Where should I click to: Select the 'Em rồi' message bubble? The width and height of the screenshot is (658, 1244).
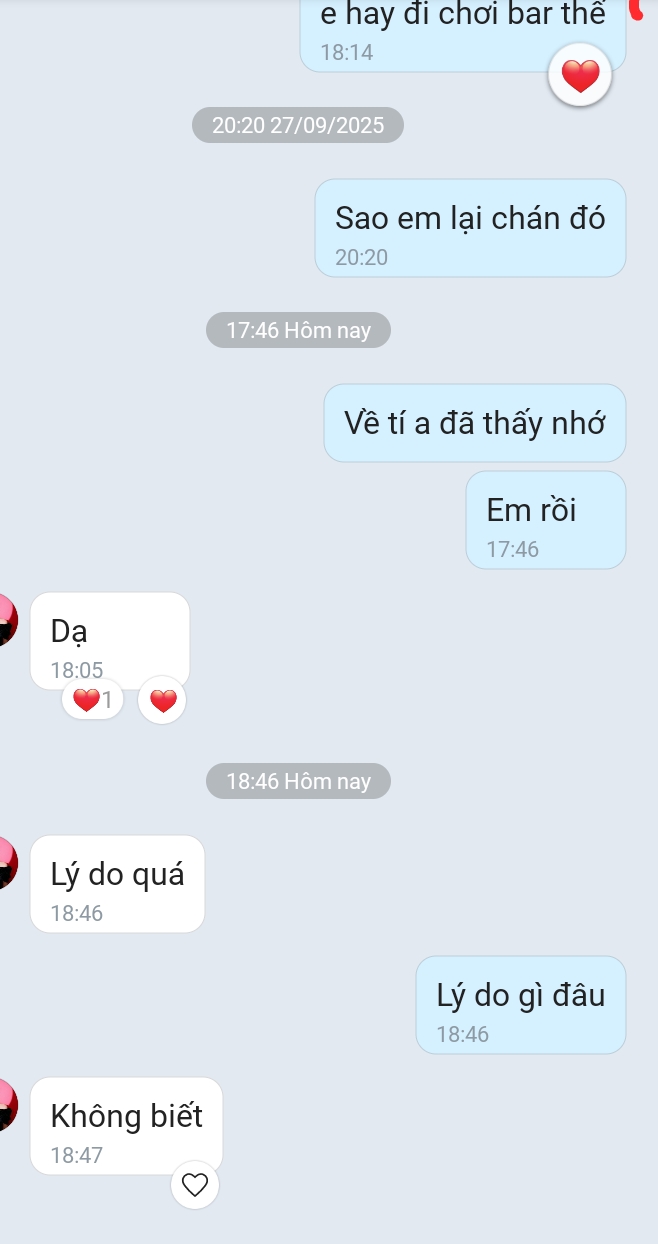click(546, 520)
